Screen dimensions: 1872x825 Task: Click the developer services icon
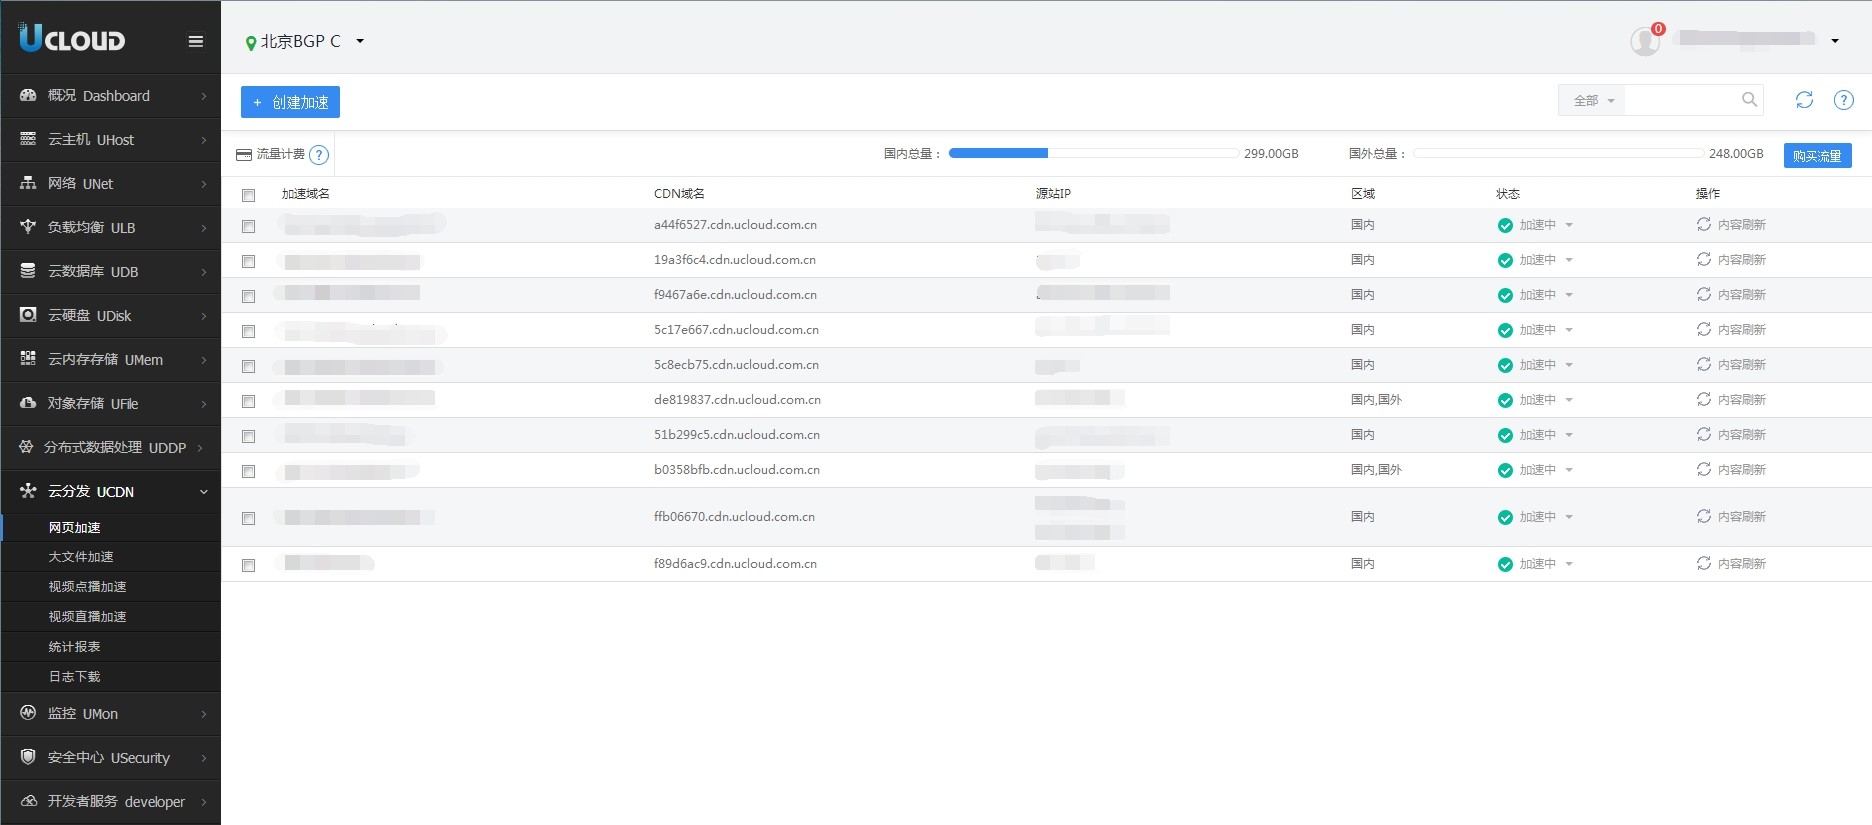point(28,801)
